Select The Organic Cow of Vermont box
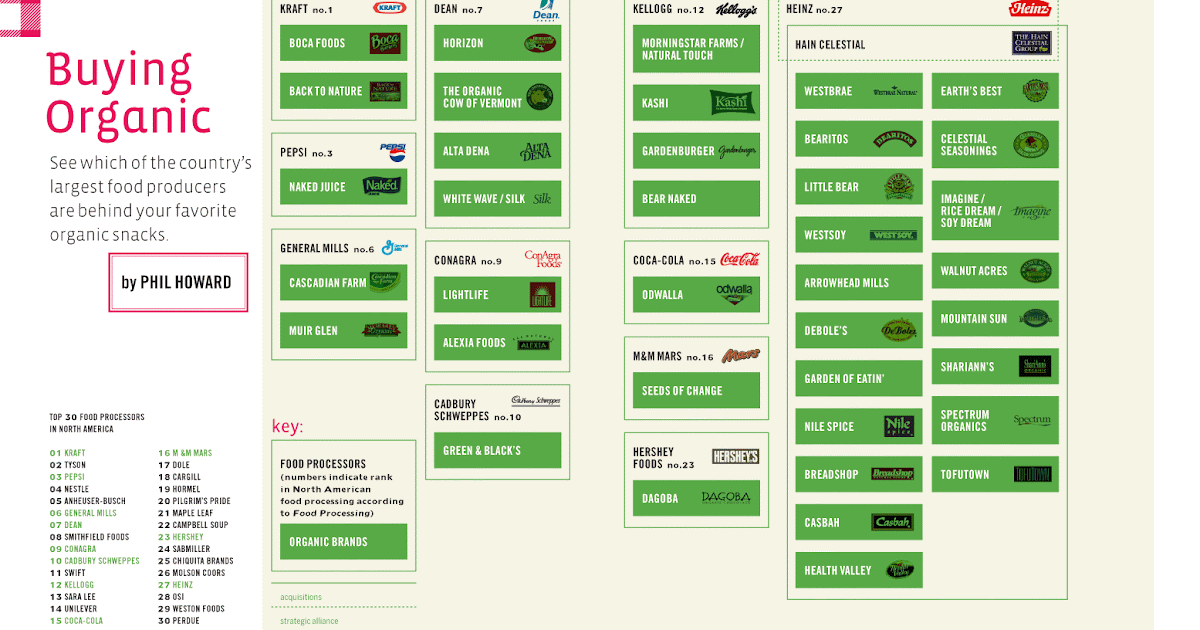This screenshot has height=630, width=1200. [497, 97]
